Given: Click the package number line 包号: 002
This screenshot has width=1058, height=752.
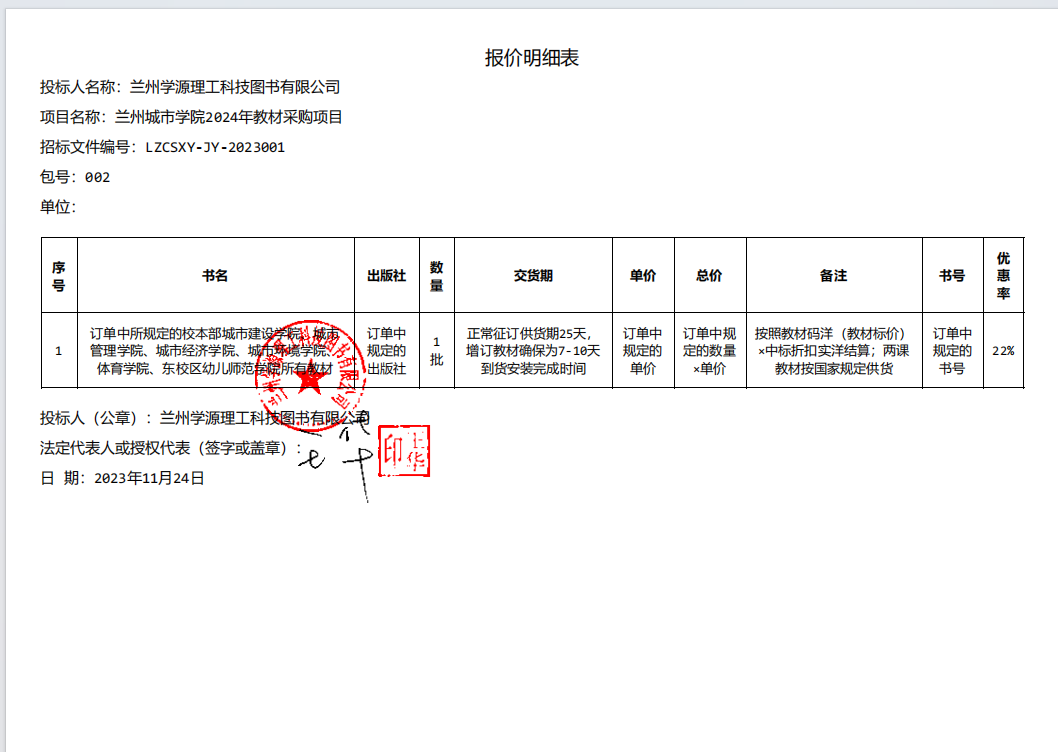Looking at the screenshot, I should [x=75, y=177].
